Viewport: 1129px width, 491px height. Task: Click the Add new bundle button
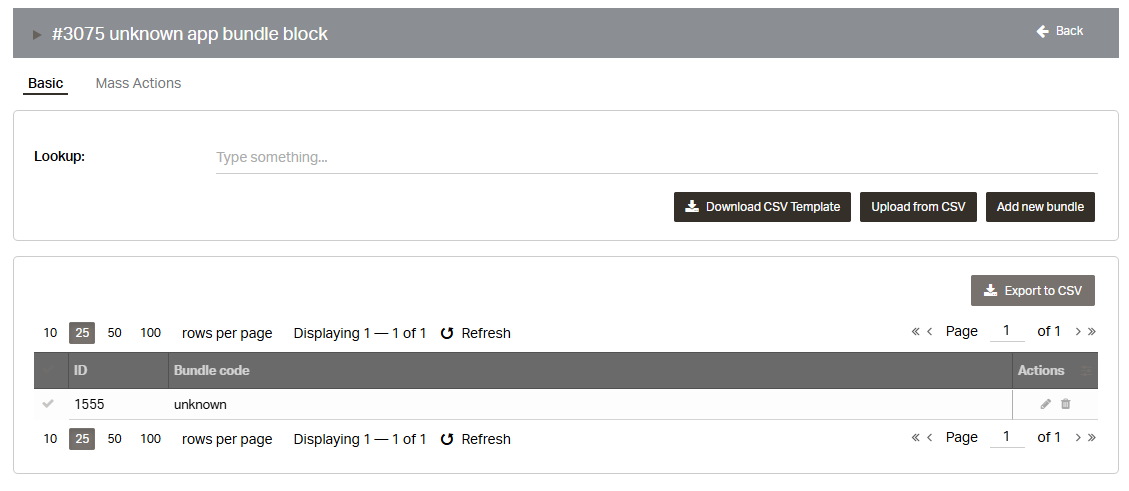[x=1040, y=207]
